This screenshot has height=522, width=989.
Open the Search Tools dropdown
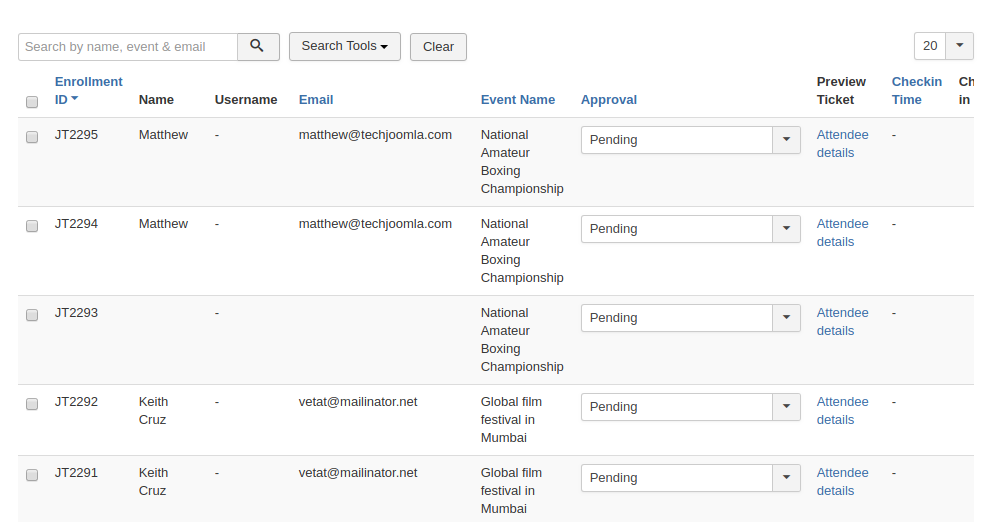point(344,46)
